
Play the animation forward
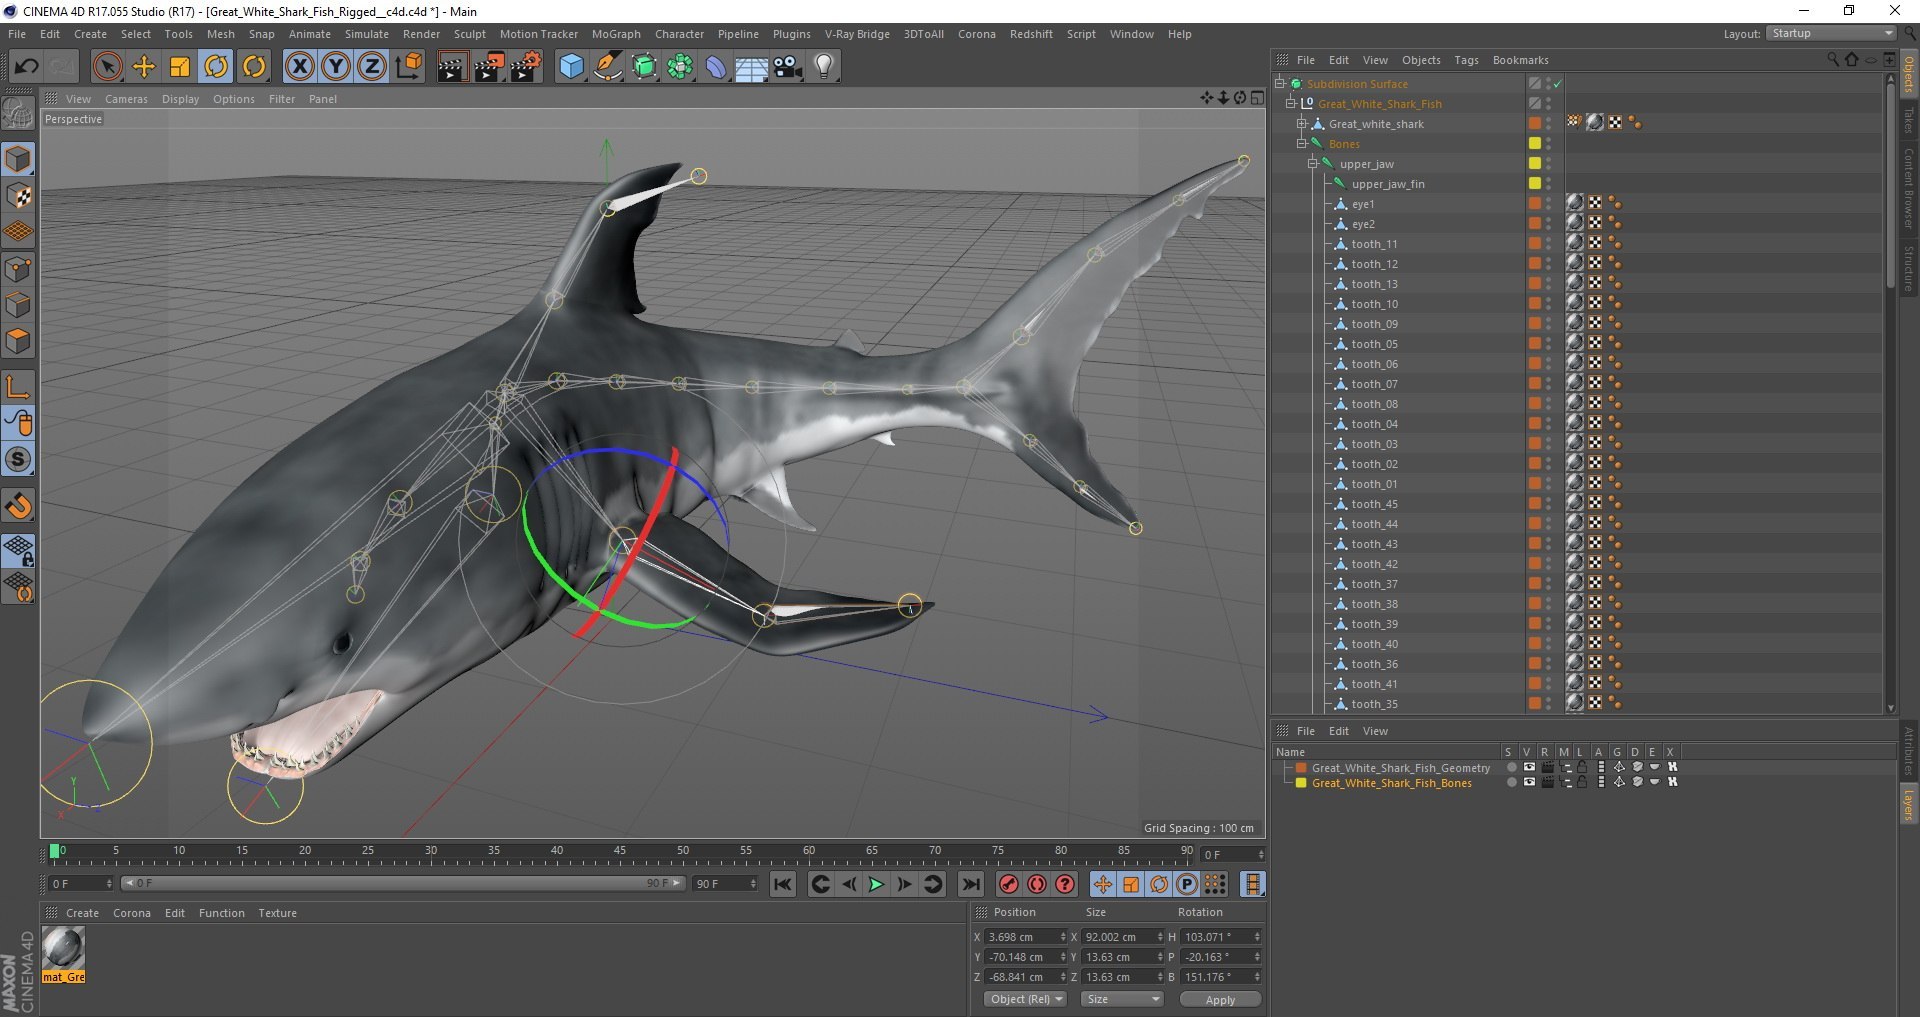click(876, 884)
